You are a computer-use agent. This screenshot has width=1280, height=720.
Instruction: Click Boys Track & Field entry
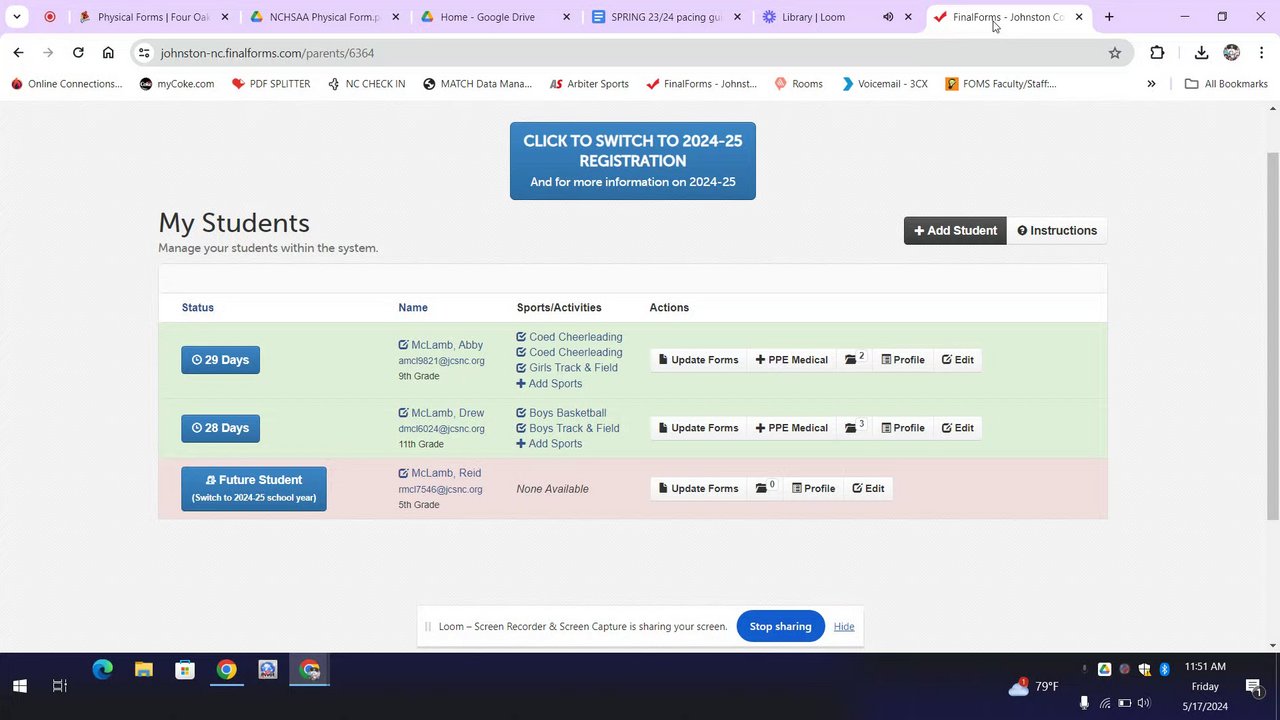pyautogui.click(x=568, y=428)
